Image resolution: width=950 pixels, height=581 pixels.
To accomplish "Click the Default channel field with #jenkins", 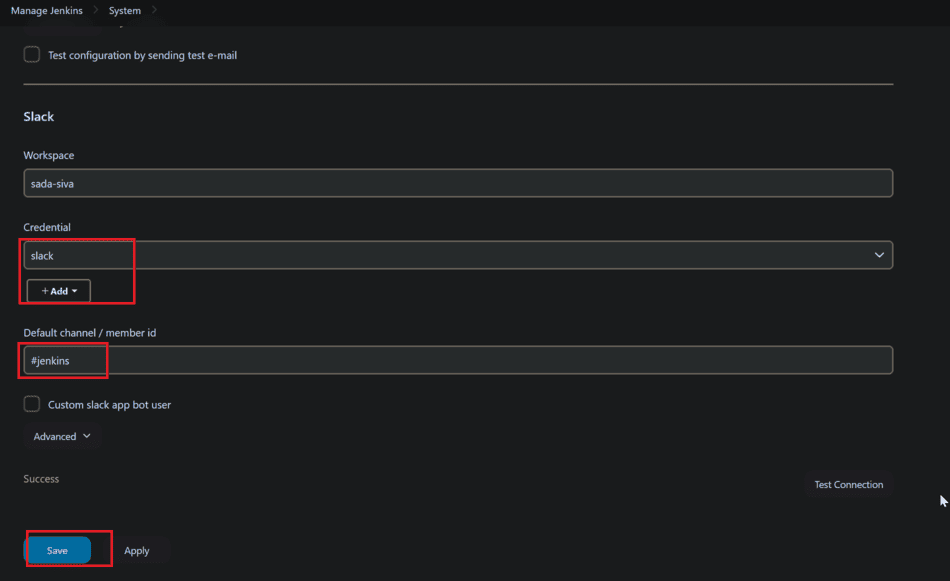I will pyautogui.click(x=457, y=360).
